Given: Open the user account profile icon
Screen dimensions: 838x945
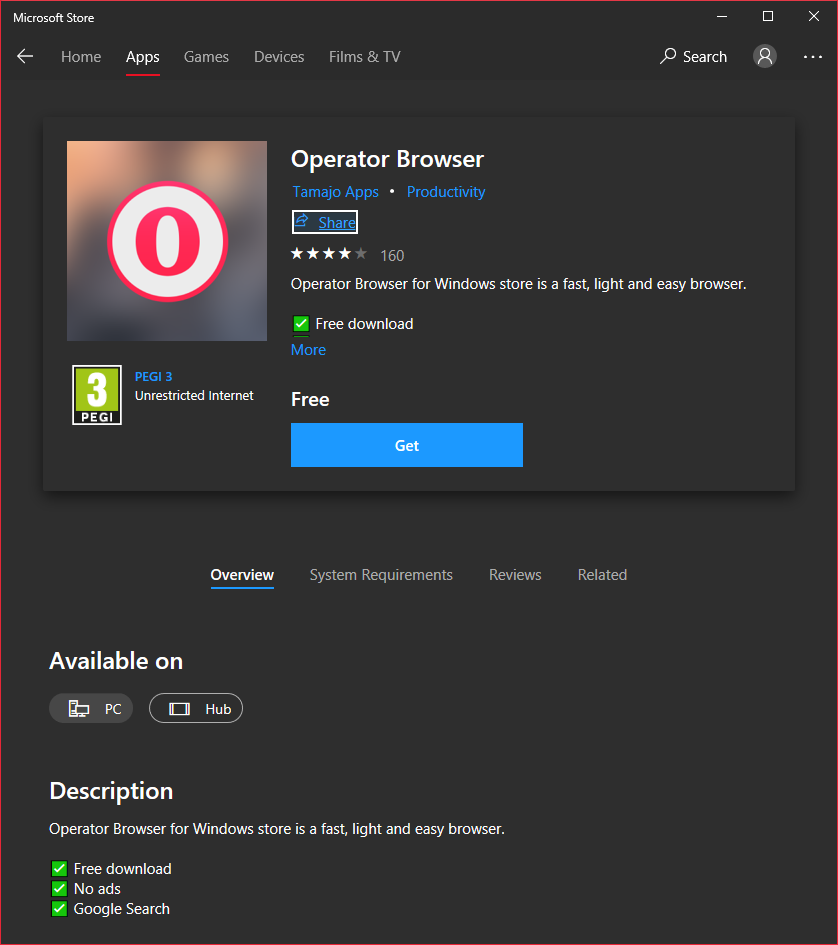Looking at the screenshot, I should 764,57.
